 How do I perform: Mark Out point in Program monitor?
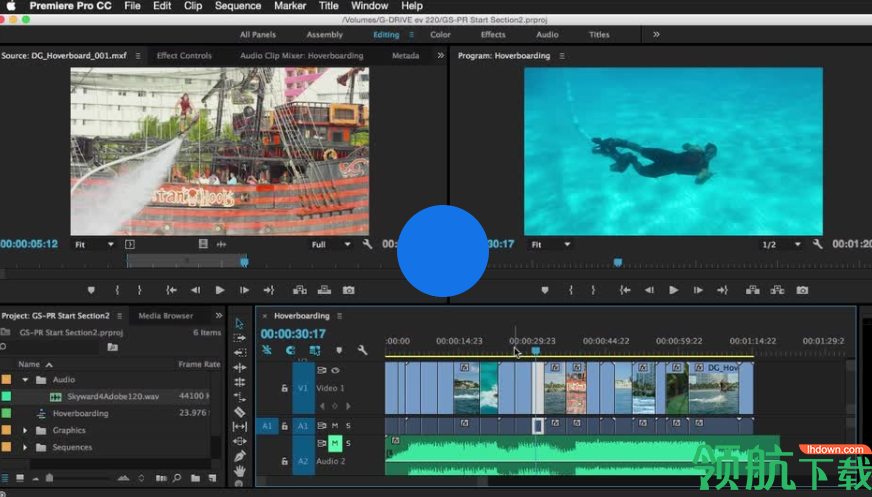(x=593, y=290)
